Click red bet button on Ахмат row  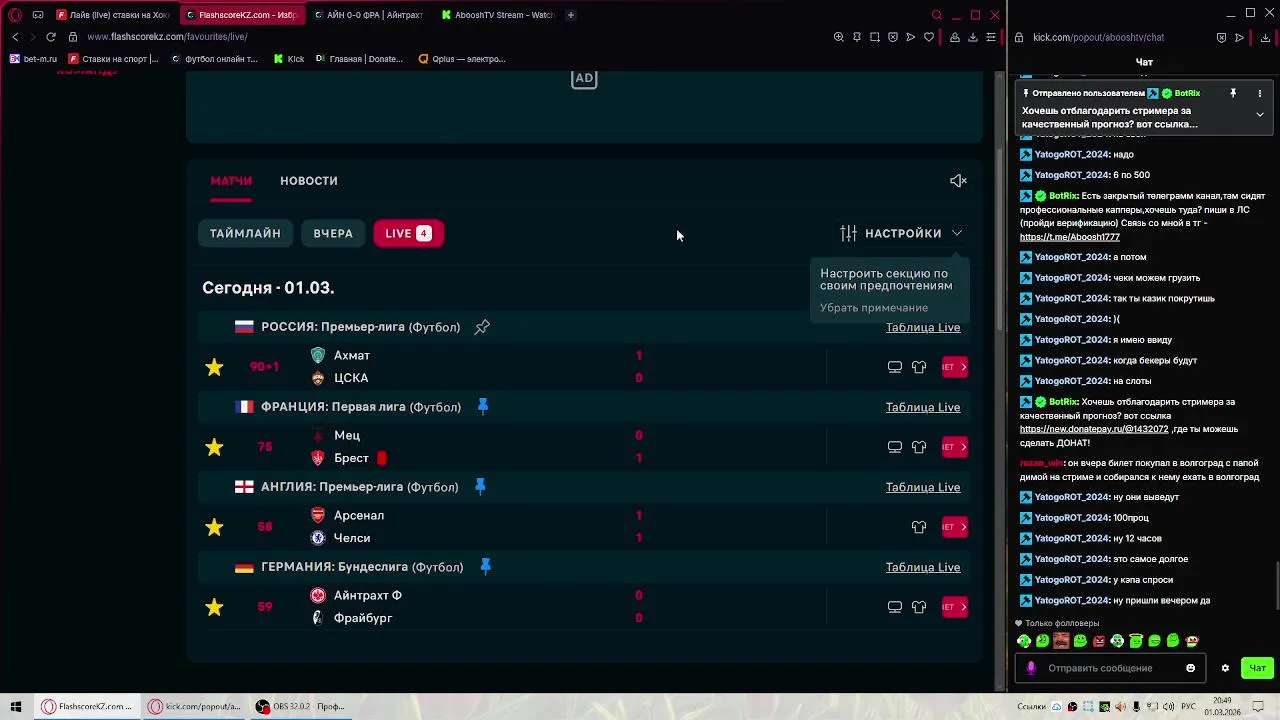tap(955, 367)
